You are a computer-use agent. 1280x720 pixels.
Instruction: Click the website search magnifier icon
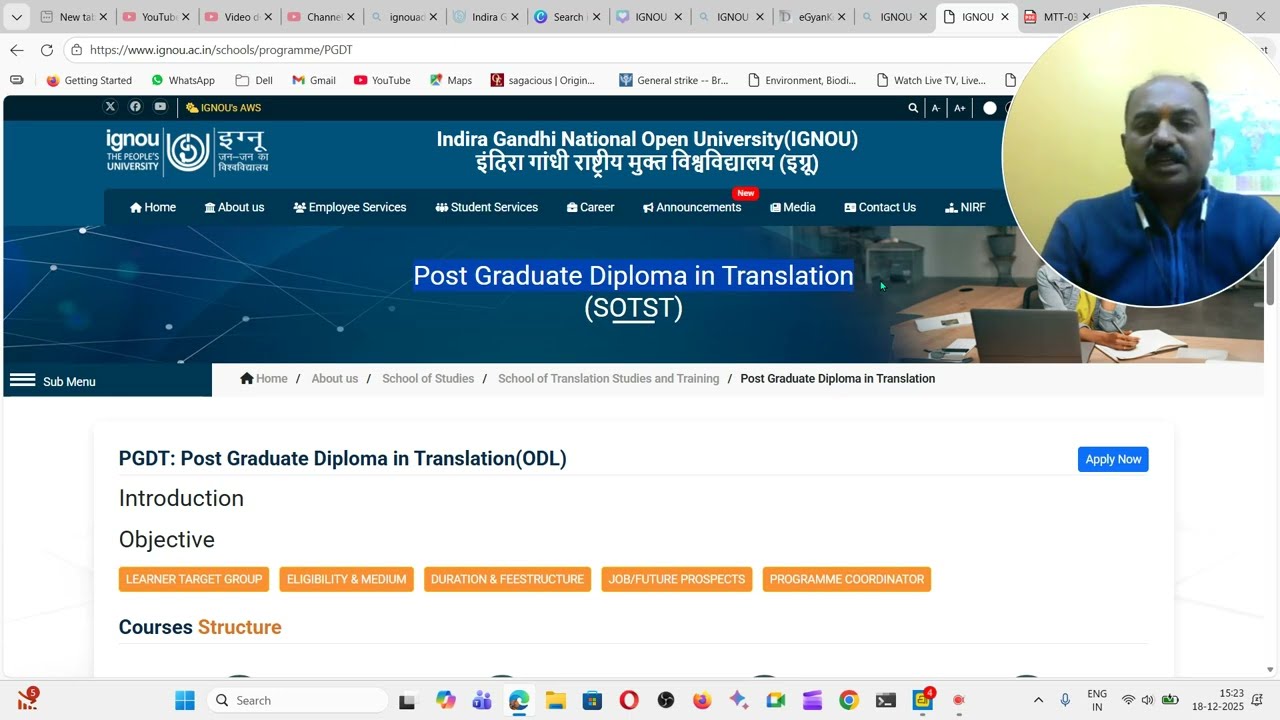913,108
